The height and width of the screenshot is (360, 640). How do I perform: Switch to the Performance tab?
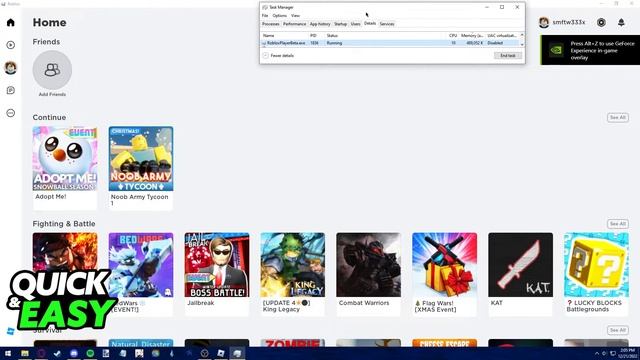(294, 24)
